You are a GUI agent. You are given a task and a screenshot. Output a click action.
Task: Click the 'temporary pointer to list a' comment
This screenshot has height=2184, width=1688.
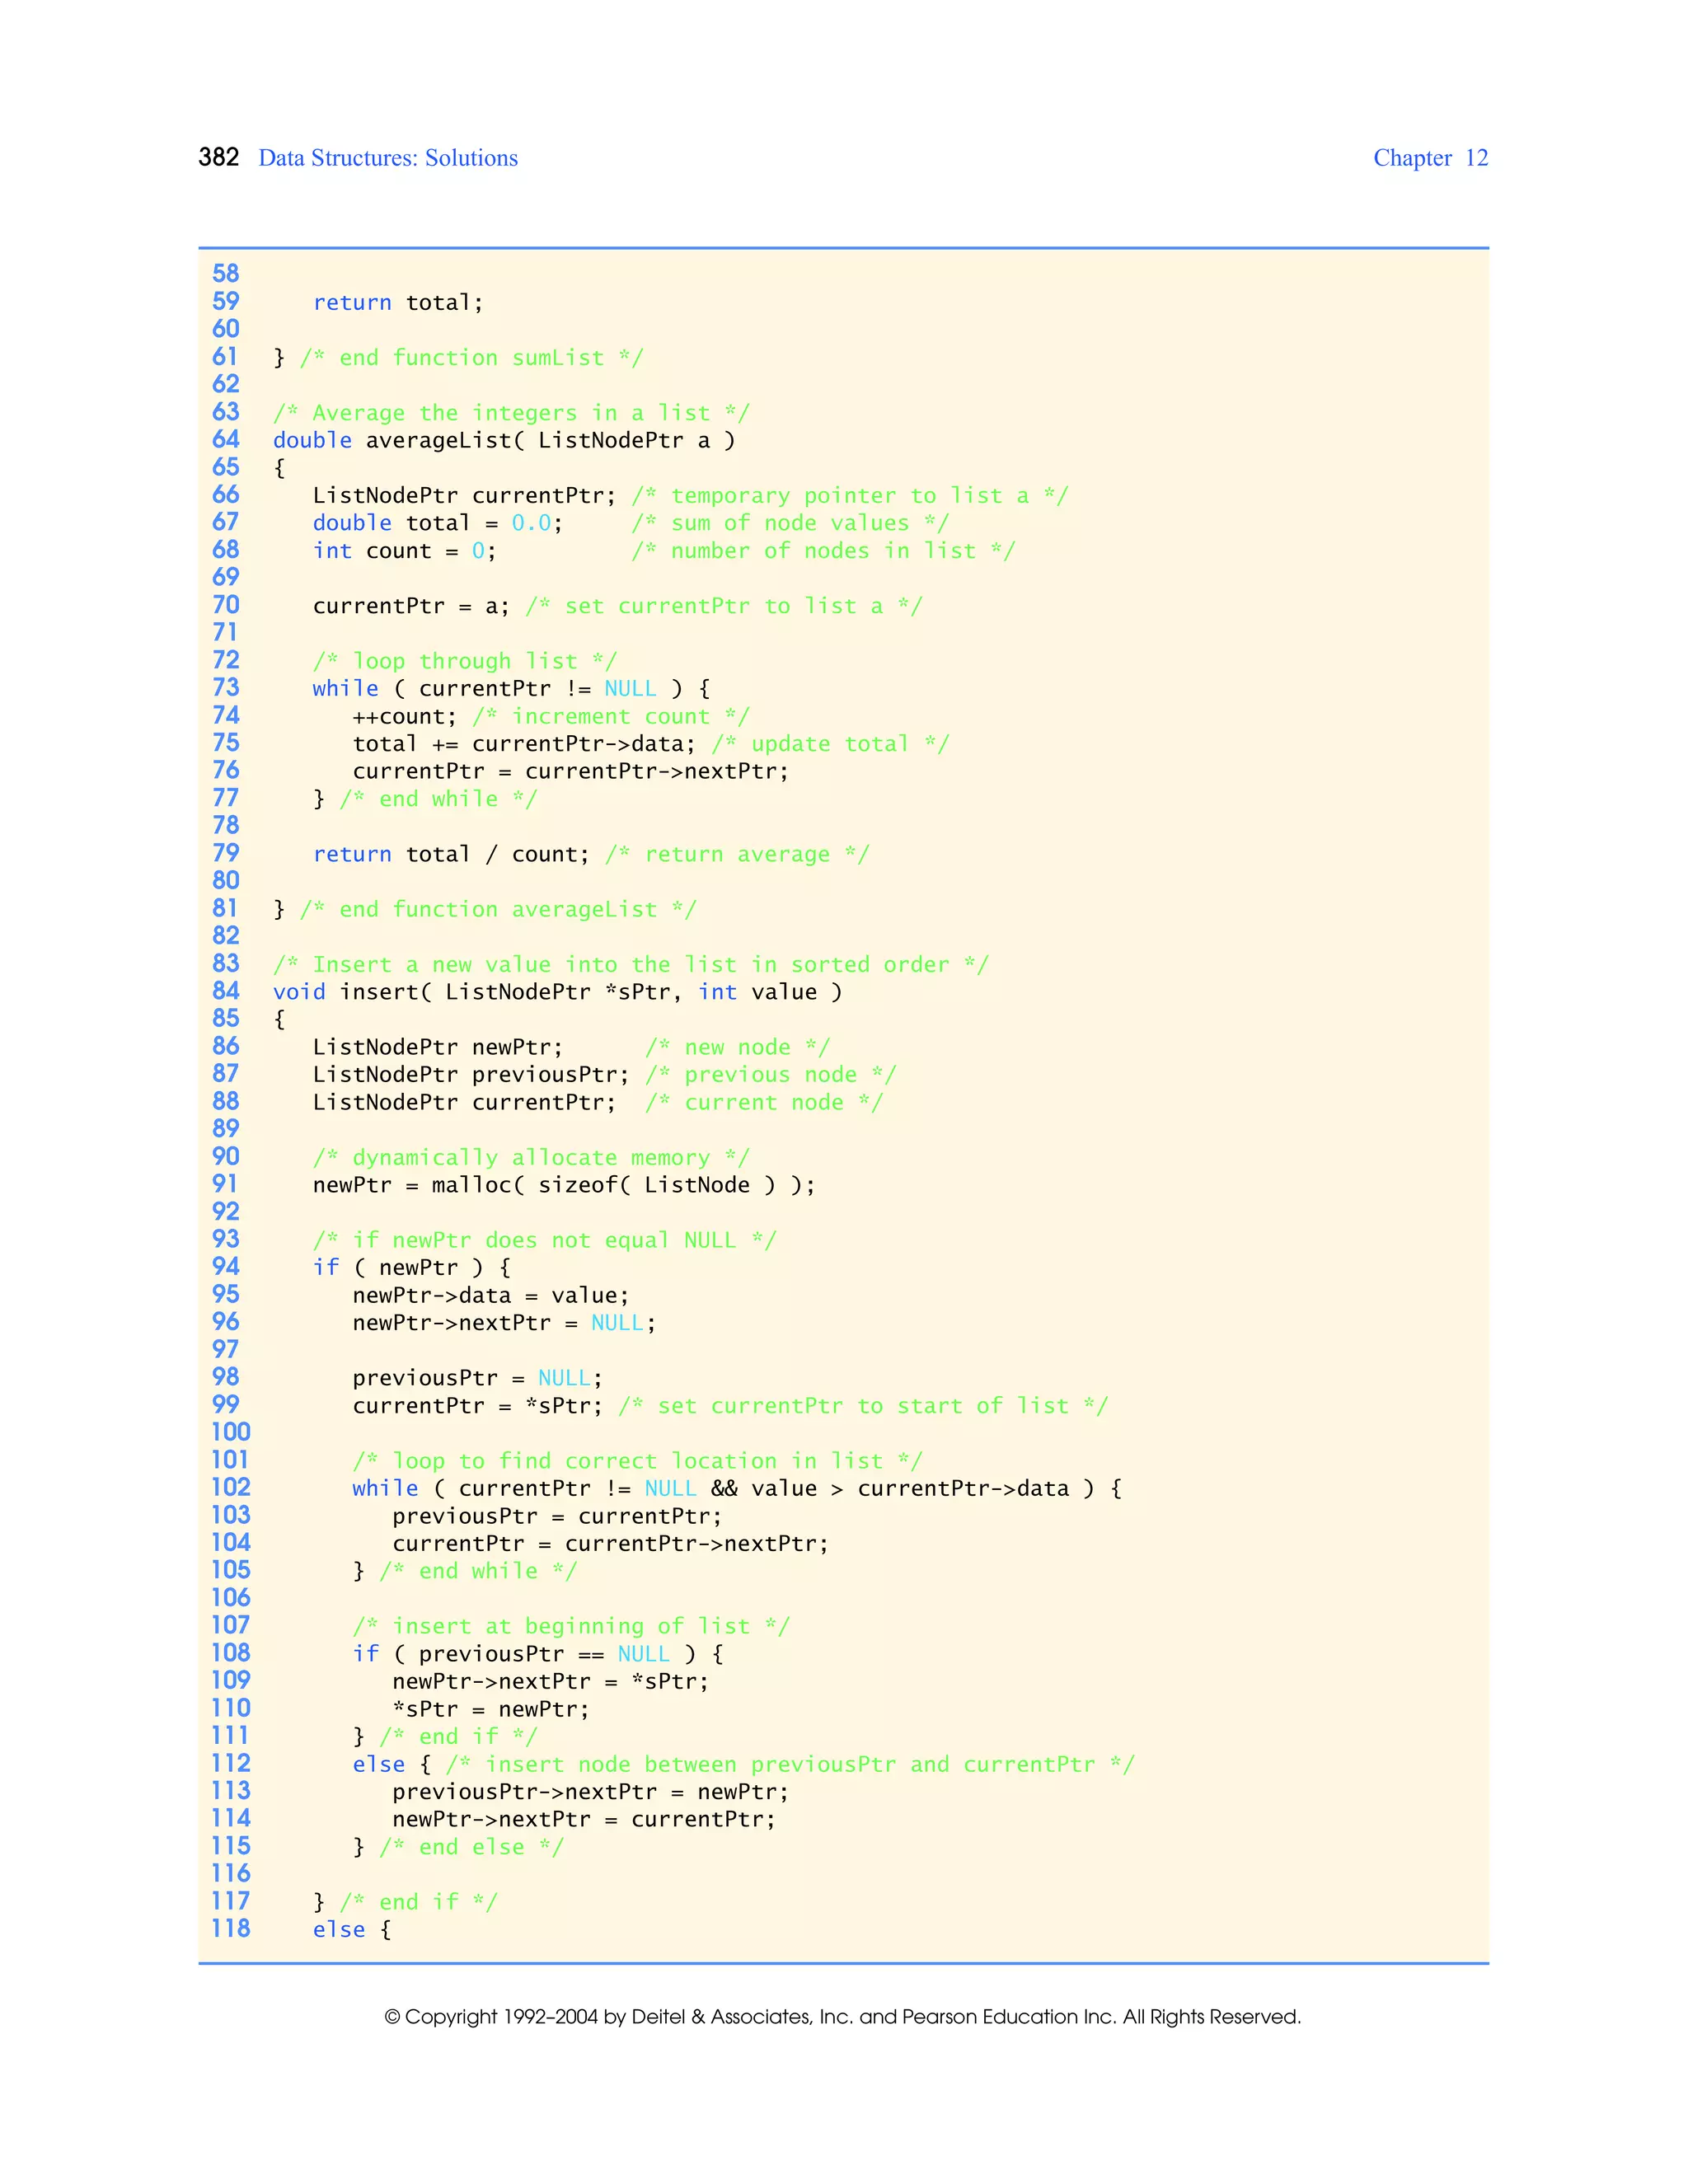pyautogui.click(x=850, y=496)
